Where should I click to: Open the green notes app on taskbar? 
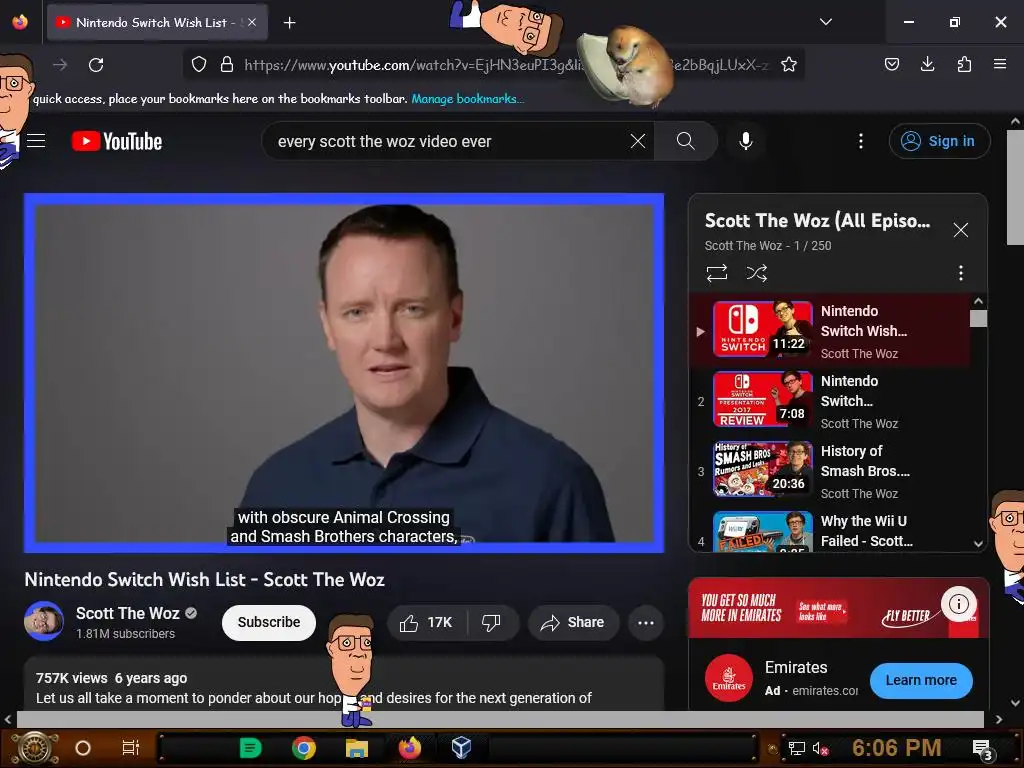(250, 748)
